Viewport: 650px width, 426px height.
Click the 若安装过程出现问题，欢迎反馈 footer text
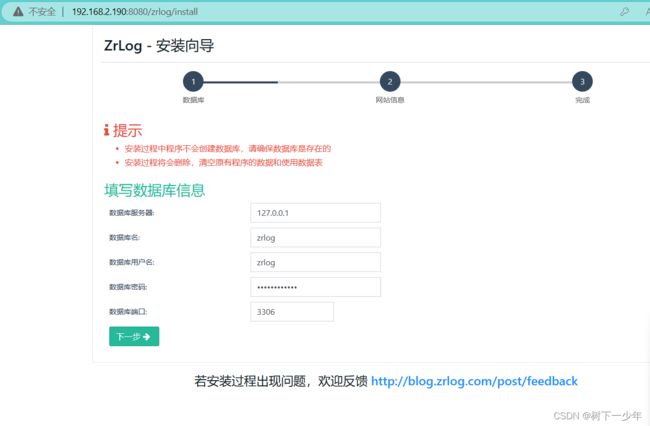pyautogui.click(x=281, y=381)
